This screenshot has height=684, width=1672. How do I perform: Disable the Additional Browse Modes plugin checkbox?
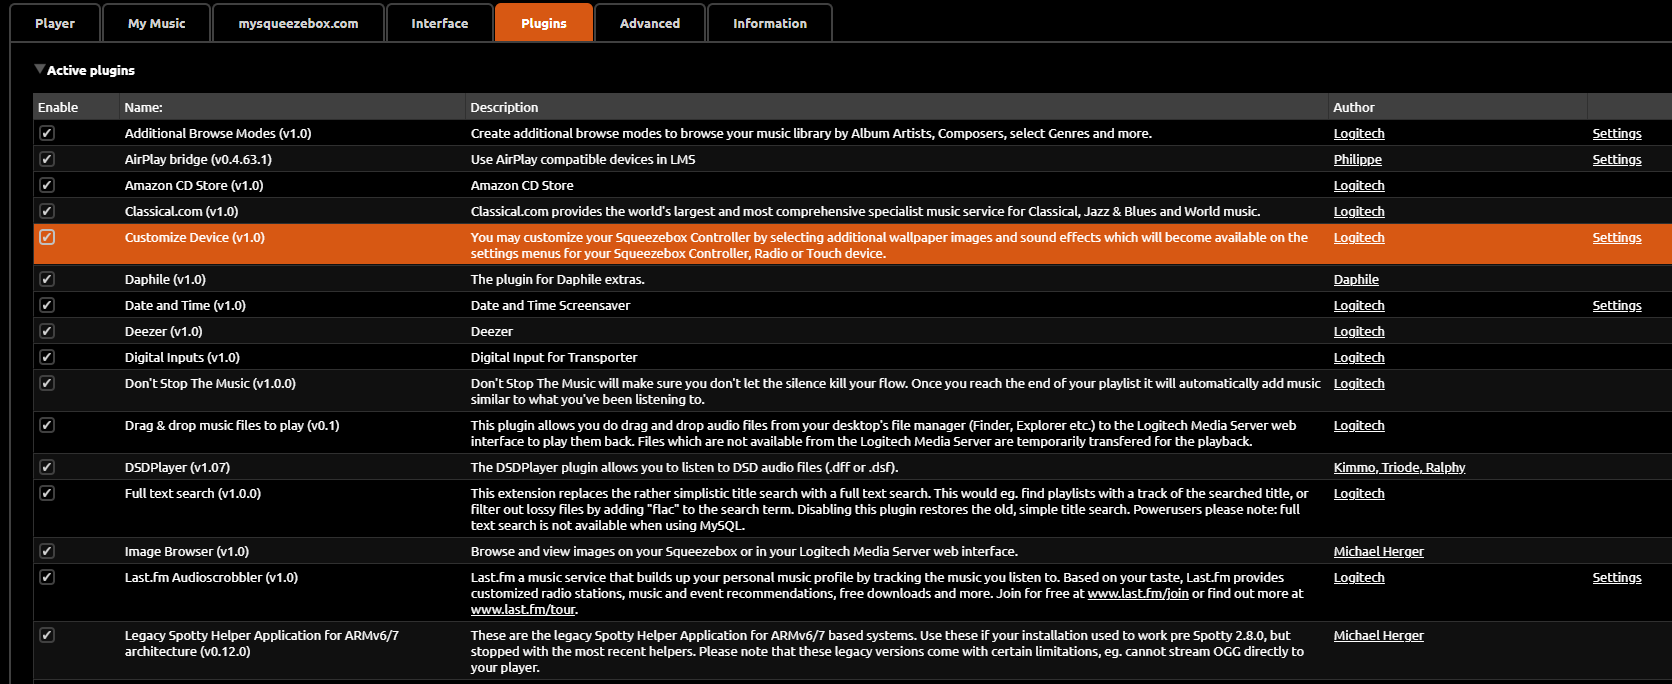[x=47, y=133]
